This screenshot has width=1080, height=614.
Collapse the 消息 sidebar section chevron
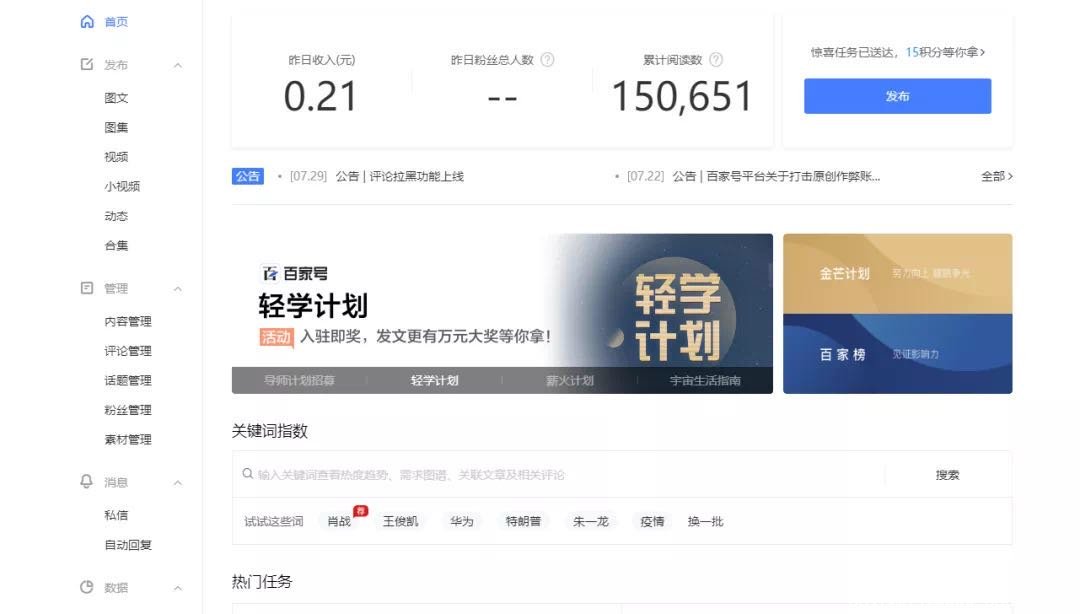coord(178,482)
